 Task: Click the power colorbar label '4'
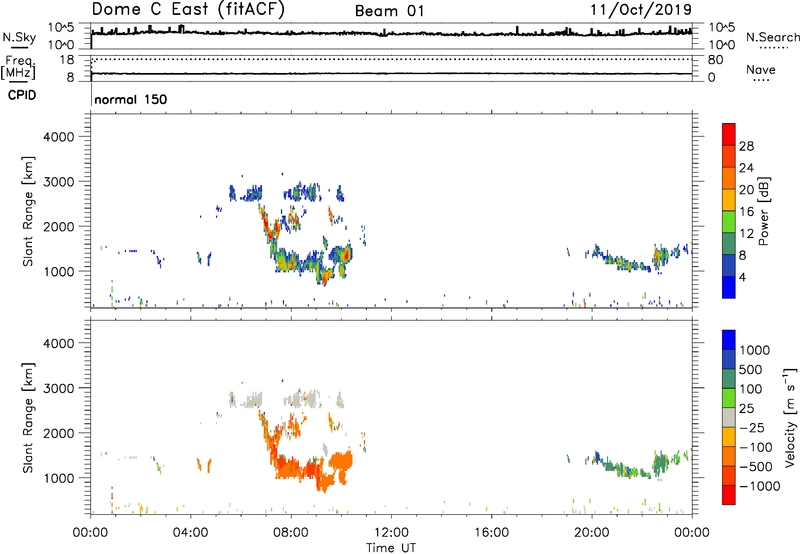click(742, 277)
